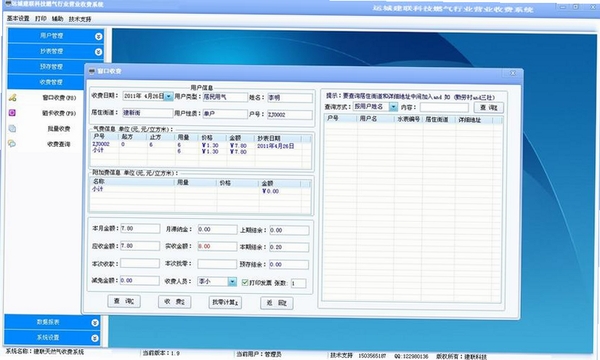Open 批量收费 in sidebar
Screen dimensions: 600x360
tap(59, 129)
